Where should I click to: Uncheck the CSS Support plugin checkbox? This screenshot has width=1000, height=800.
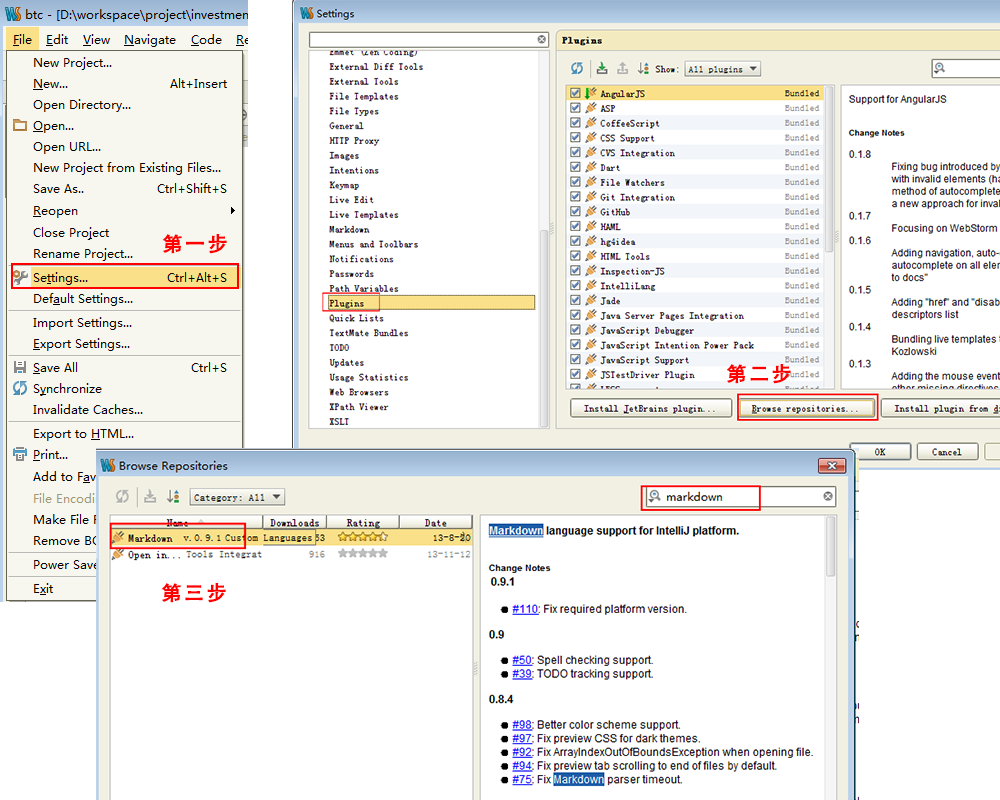575,138
